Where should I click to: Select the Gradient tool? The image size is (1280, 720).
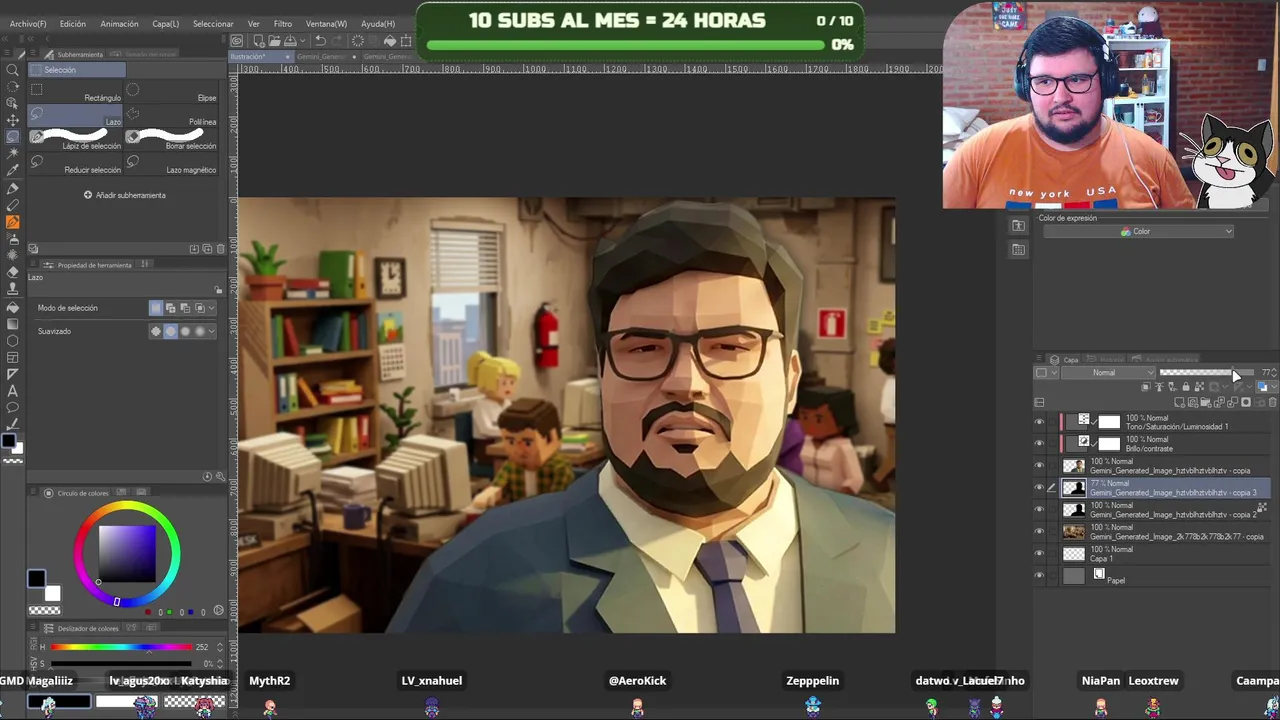tap(12, 324)
